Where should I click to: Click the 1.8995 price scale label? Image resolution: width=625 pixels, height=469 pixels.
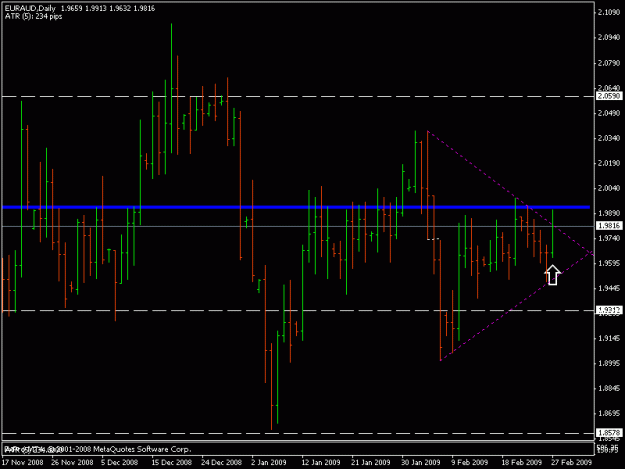click(x=609, y=363)
